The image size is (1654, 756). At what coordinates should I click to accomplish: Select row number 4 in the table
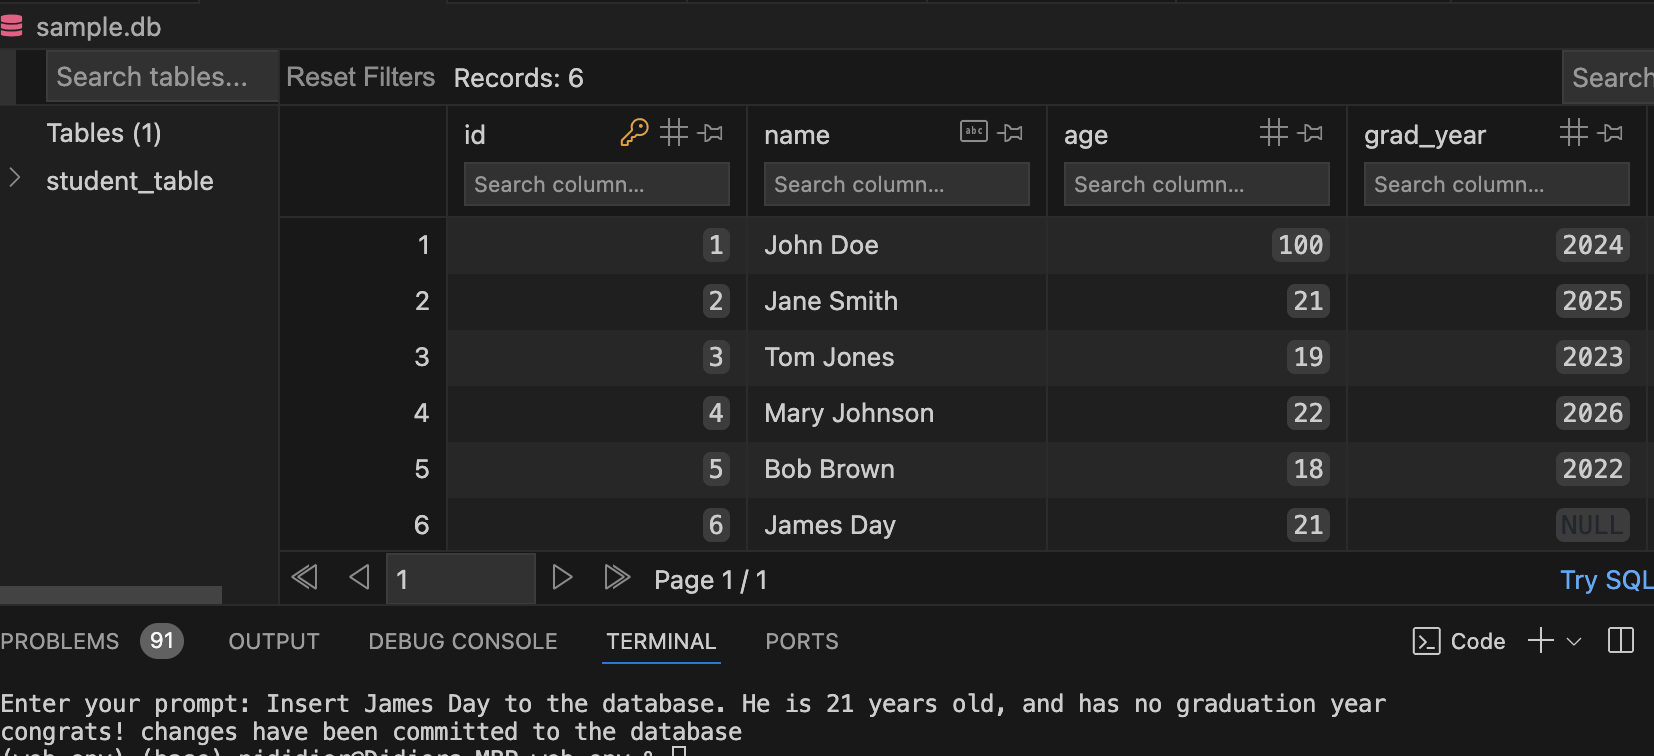click(422, 413)
